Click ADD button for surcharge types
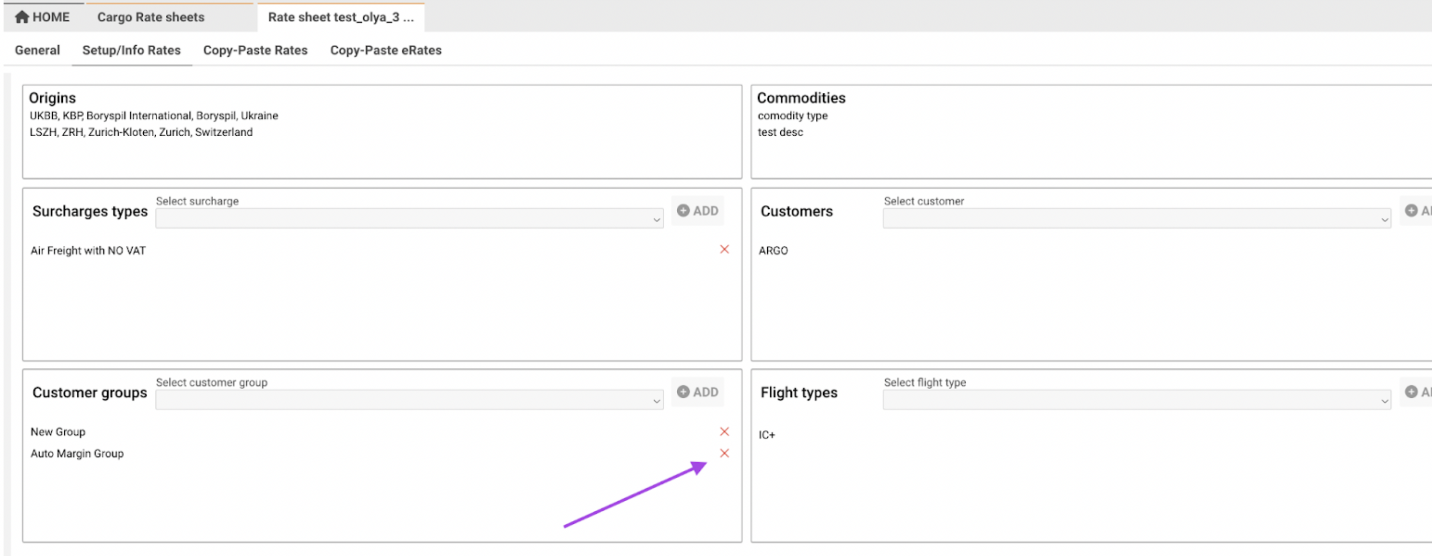This screenshot has height=556, width=1432. pos(697,211)
